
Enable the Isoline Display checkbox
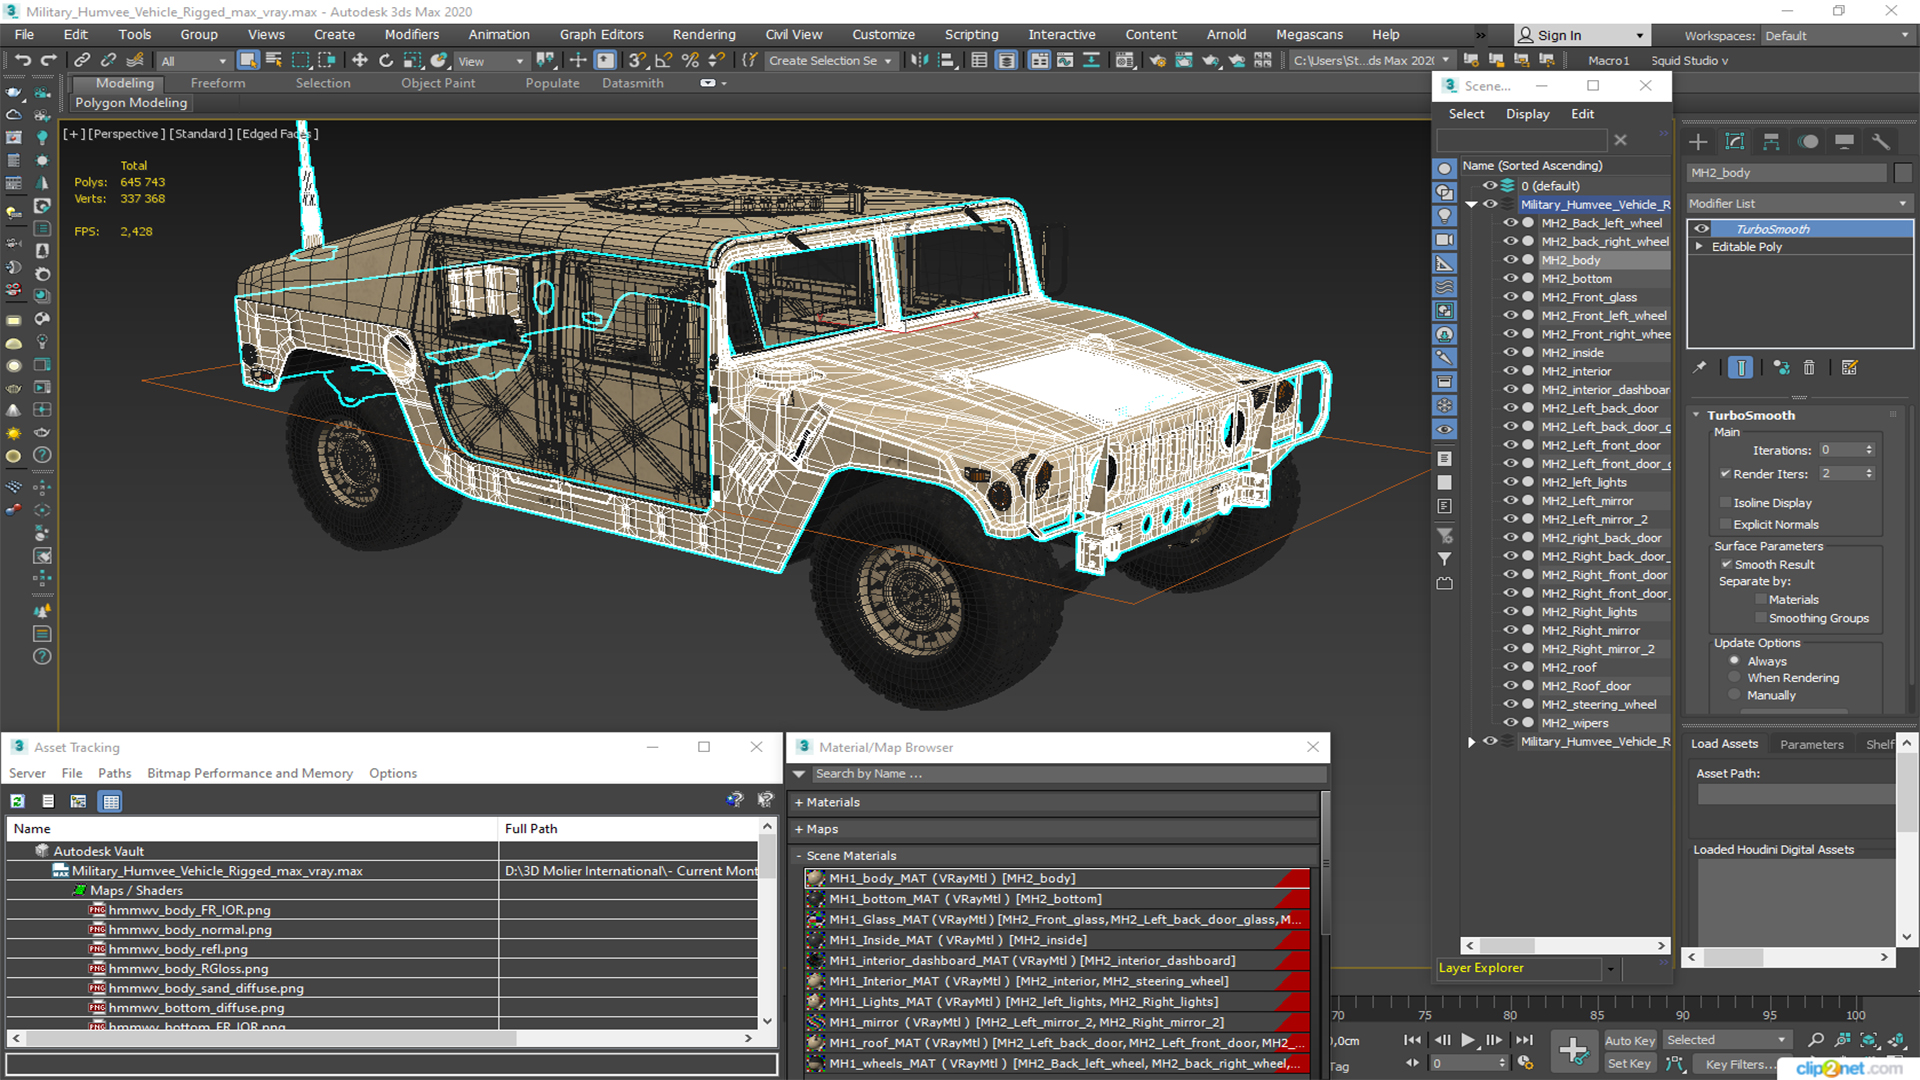[1725, 503]
